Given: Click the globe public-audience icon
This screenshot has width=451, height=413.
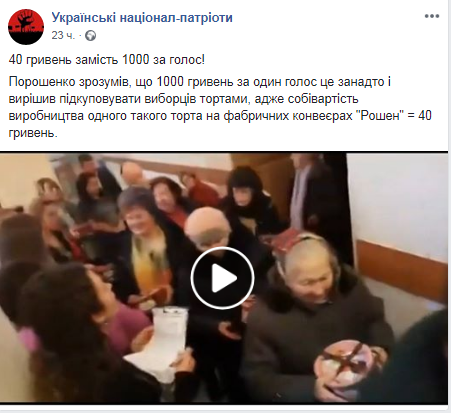Looking at the screenshot, I should pyautogui.click(x=90, y=35).
